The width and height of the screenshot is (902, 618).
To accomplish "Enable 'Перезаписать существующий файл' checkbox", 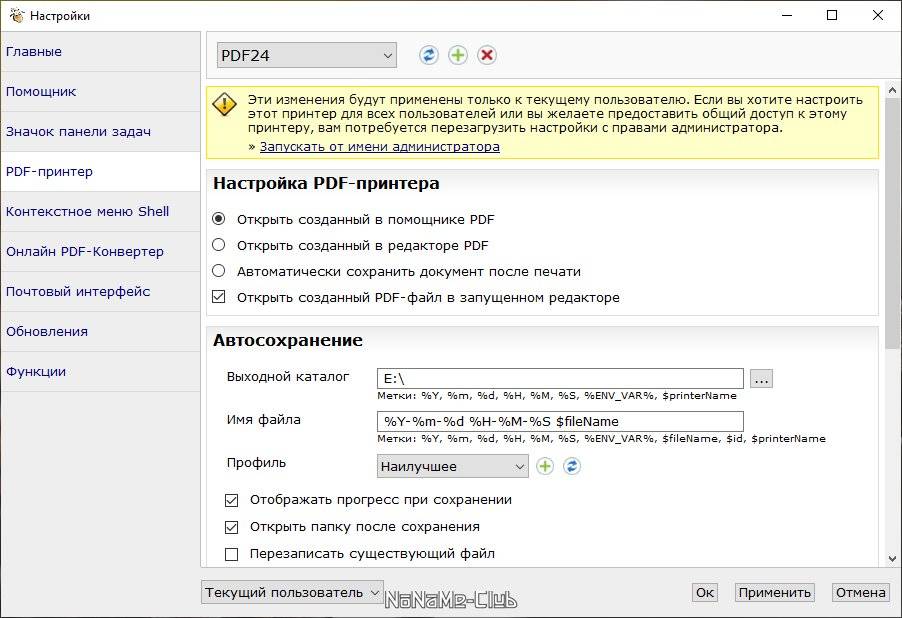I will (x=231, y=554).
